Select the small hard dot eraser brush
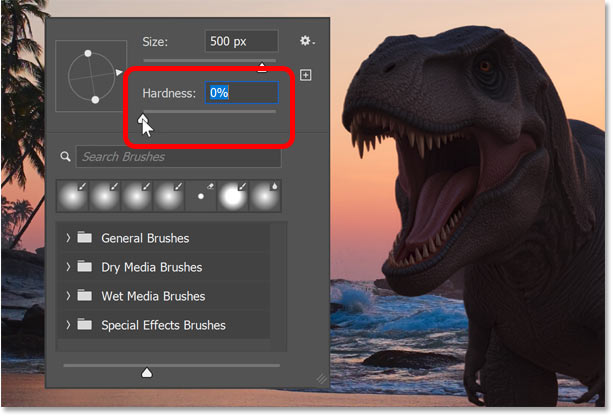The image size is (613, 416). pos(201,198)
